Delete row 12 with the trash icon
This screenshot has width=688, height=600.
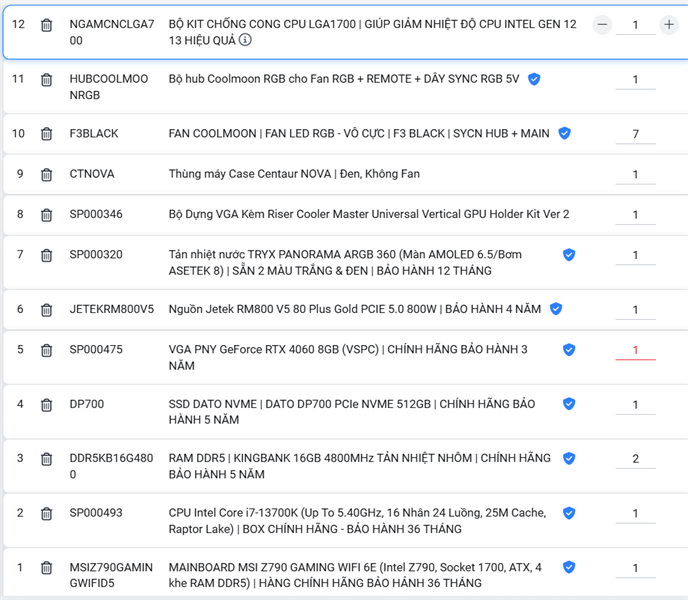[x=46, y=24]
